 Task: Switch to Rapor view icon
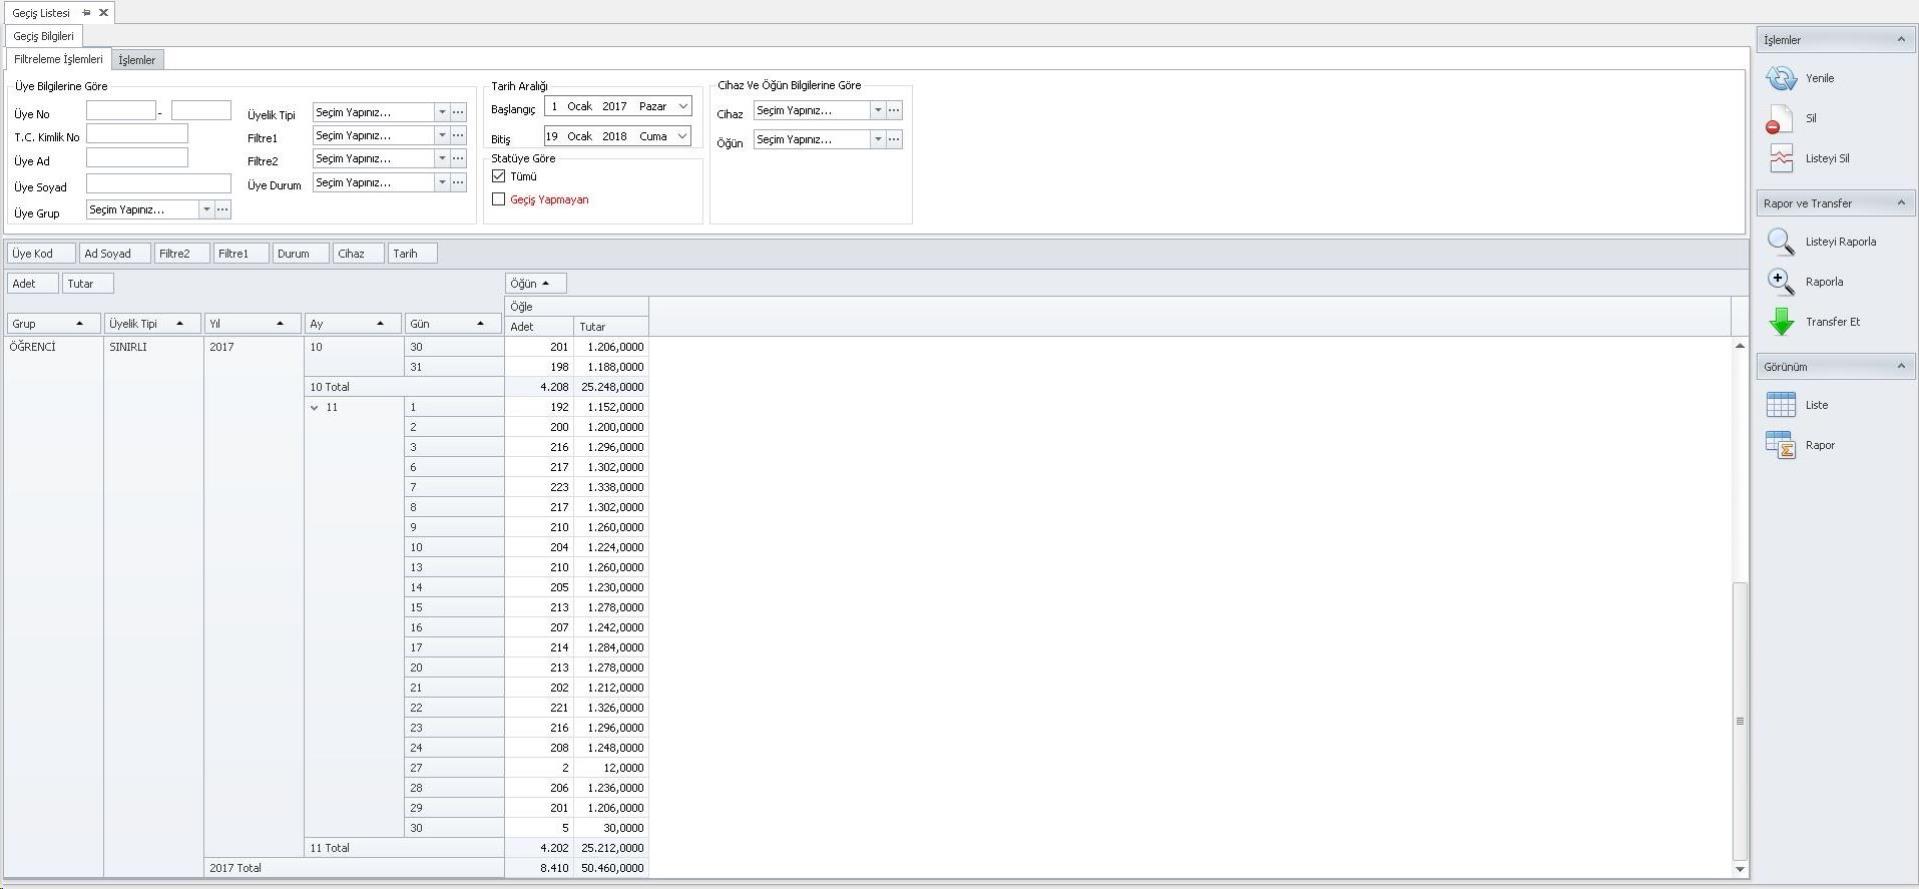tap(1781, 445)
